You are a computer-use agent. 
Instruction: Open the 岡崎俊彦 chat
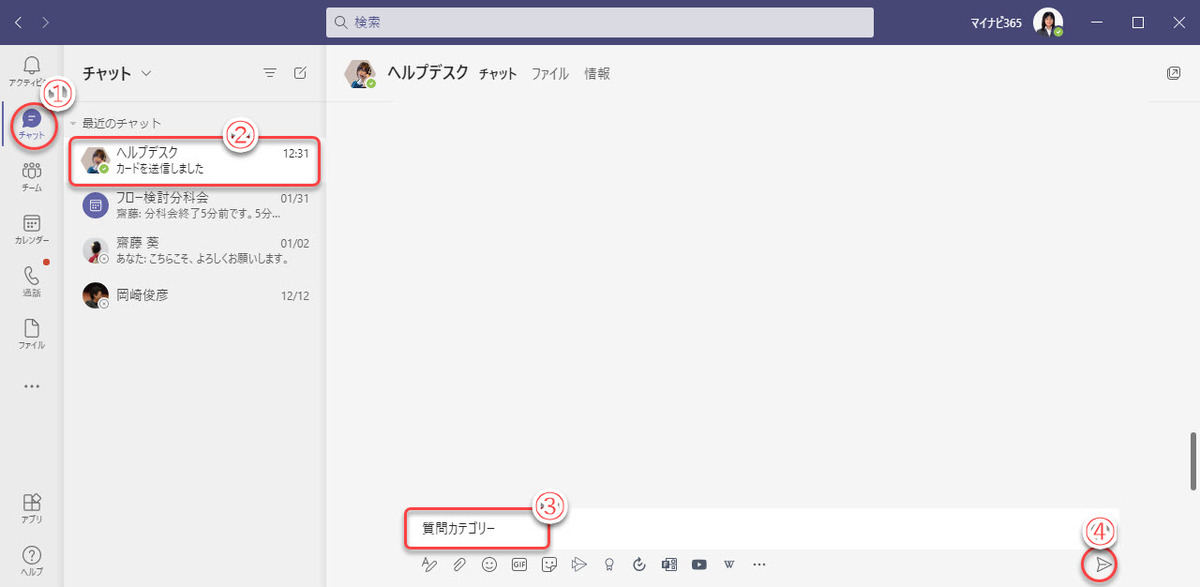coord(194,295)
